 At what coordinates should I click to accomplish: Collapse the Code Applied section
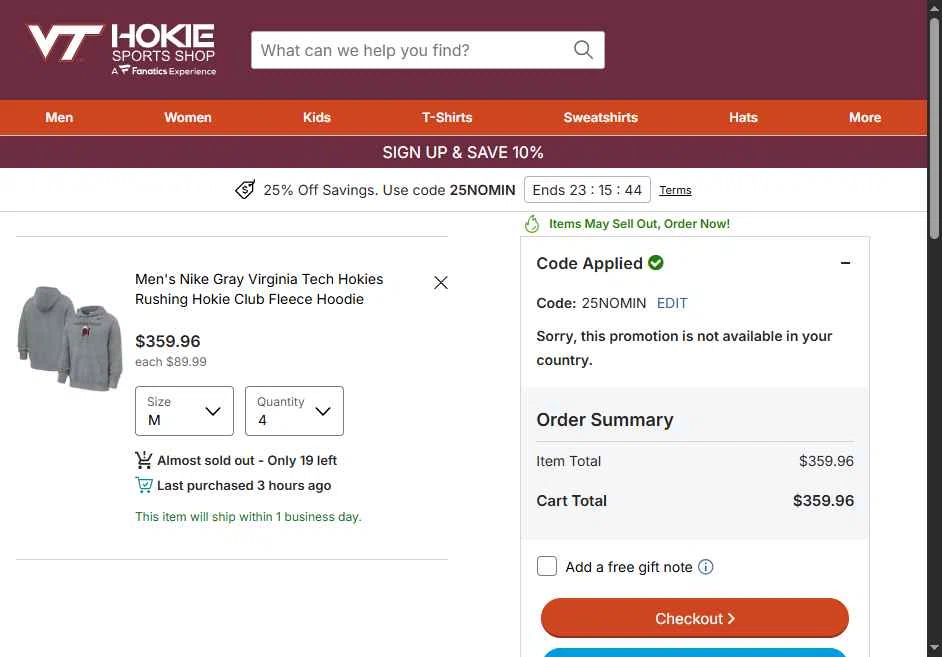[845, 263]
